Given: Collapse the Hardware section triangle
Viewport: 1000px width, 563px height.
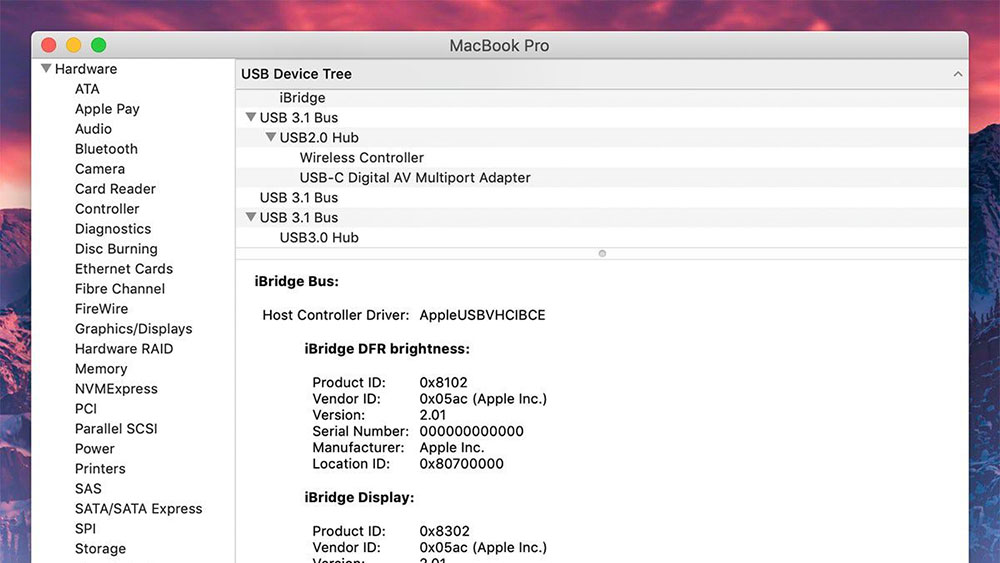Looking at the screenshot, I should [46, 69].
